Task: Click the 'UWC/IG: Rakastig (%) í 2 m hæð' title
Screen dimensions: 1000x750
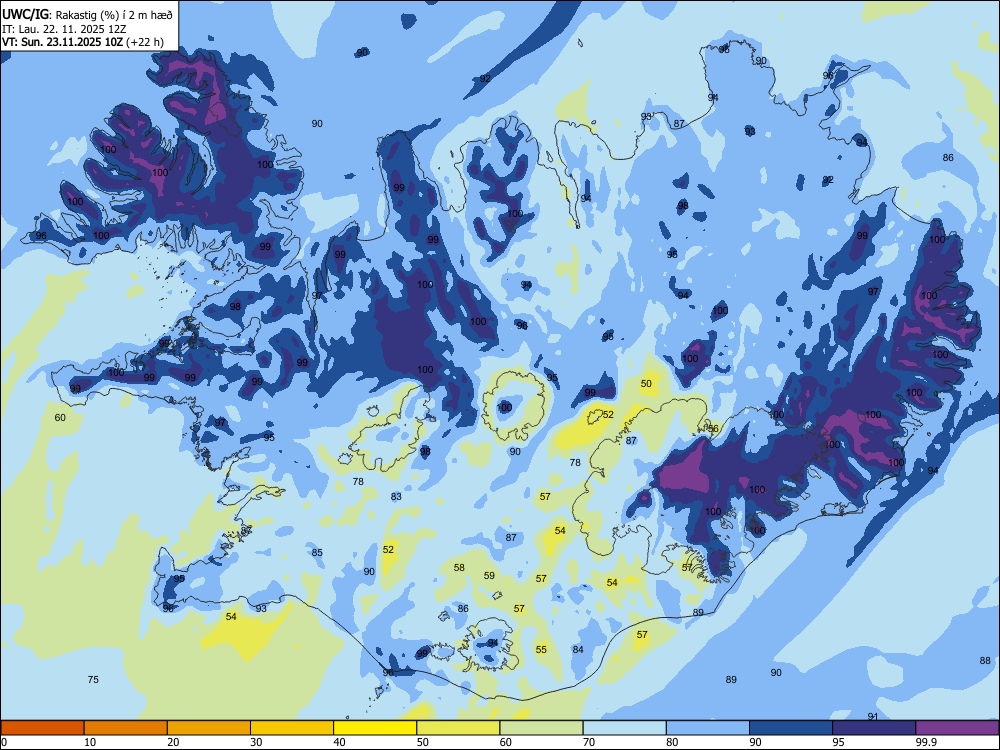Action: (x=87, y=13)
